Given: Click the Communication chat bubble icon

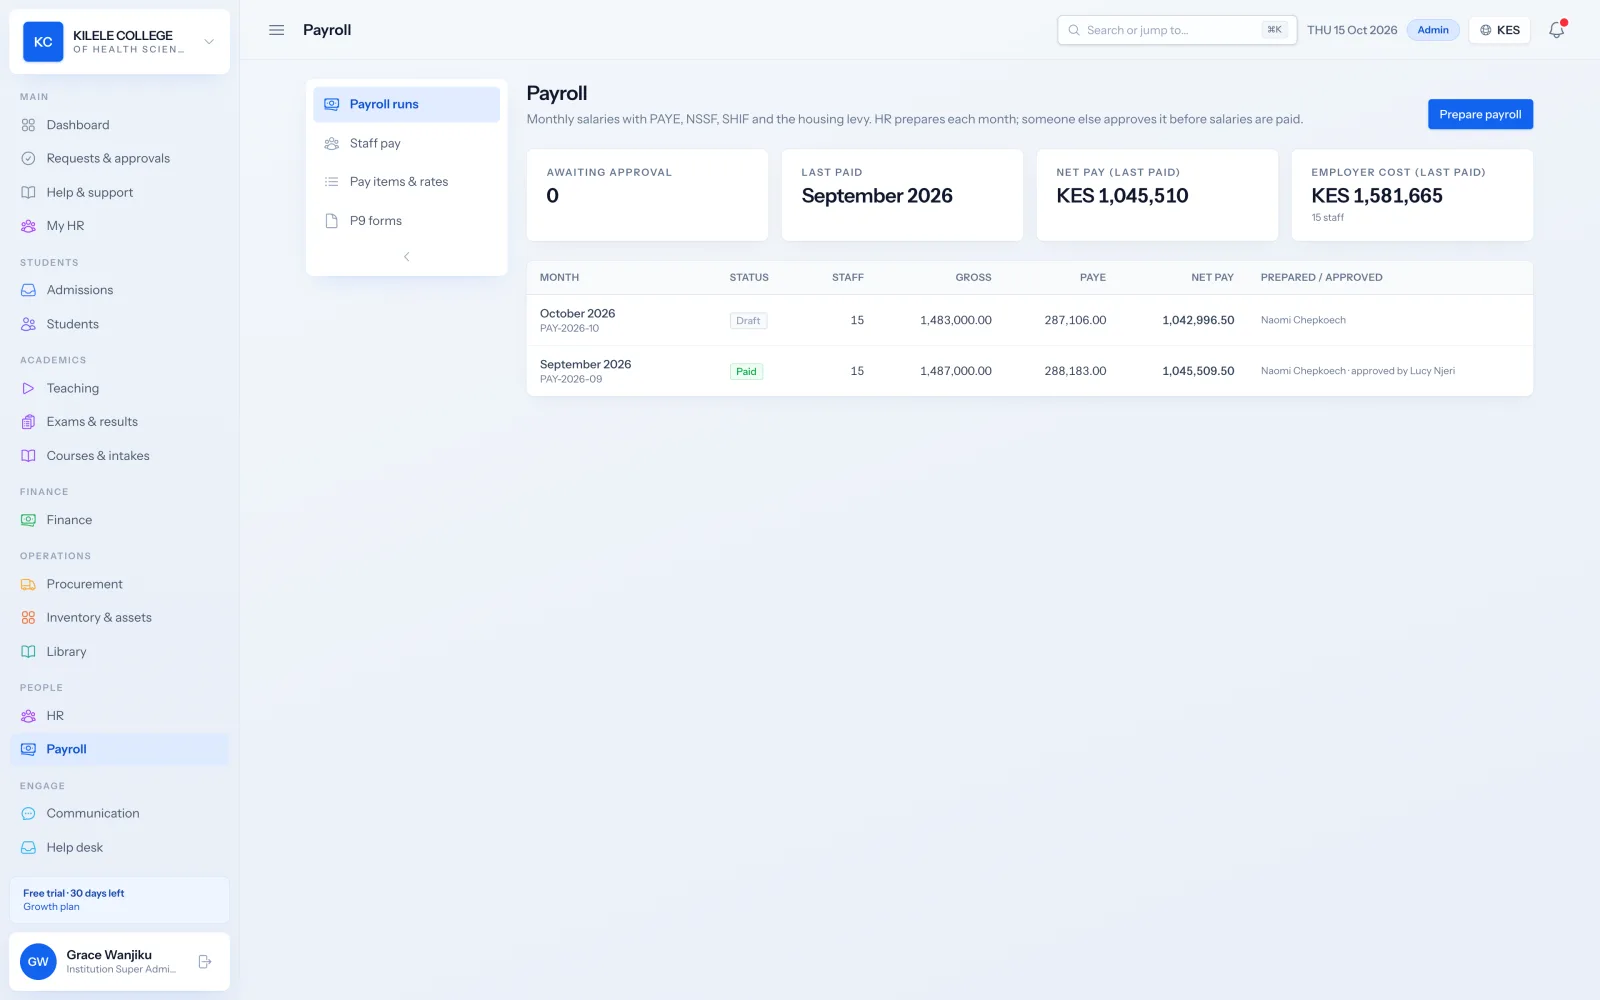Looking at the screenshot, I should pyautogui.click(x=28, y=814).
